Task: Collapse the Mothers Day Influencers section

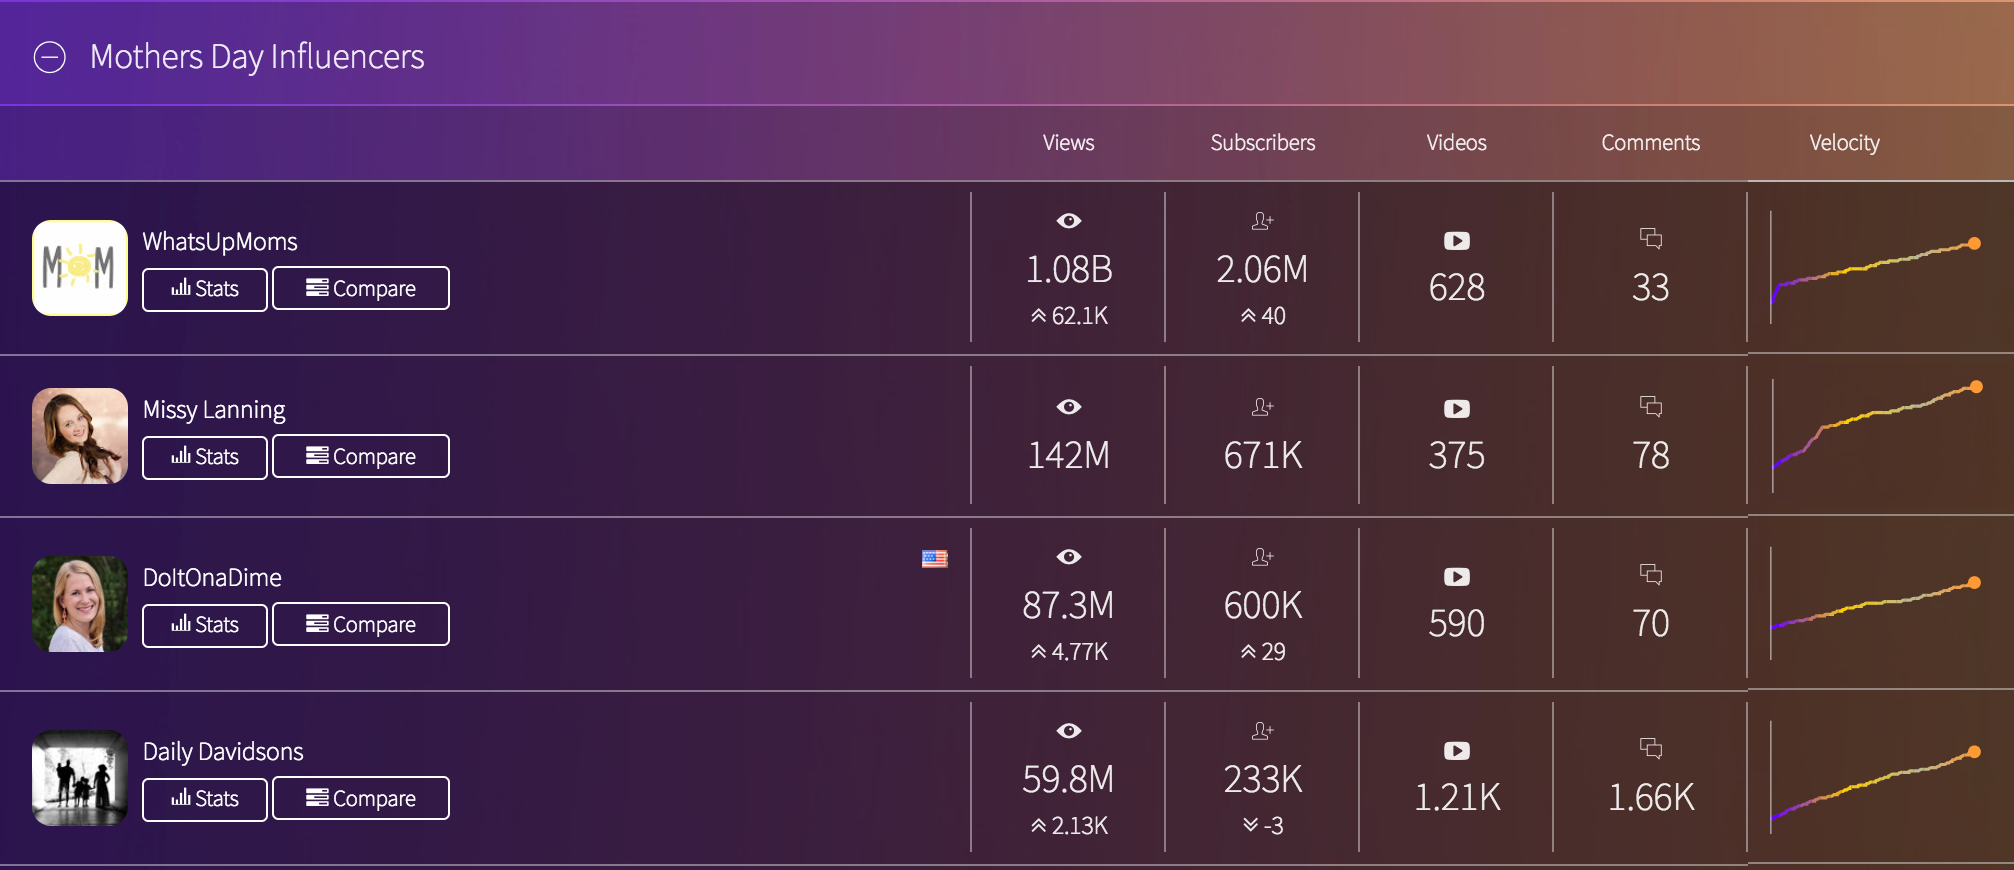Action: coord(50,57)
